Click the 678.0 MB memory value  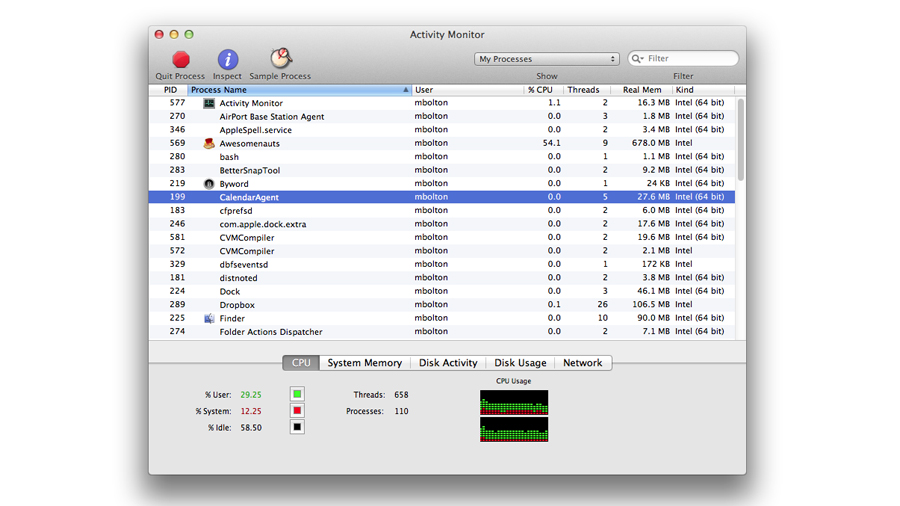[651, 143]
